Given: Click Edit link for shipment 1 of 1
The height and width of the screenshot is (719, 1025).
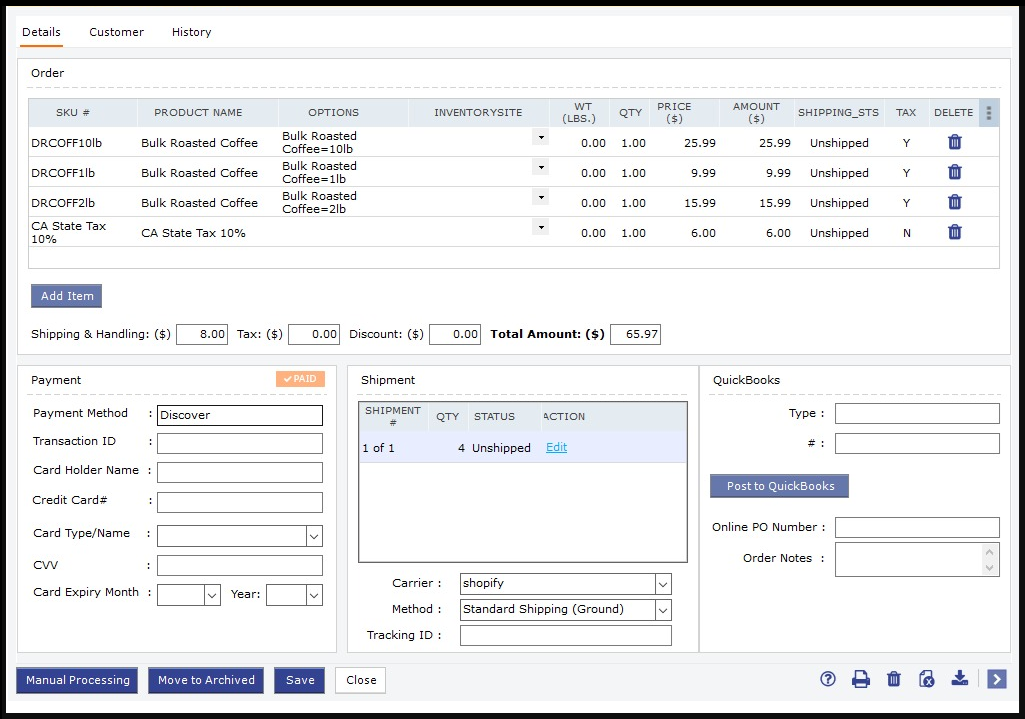Looking at the screenshot, I should [x=556, y=448].
